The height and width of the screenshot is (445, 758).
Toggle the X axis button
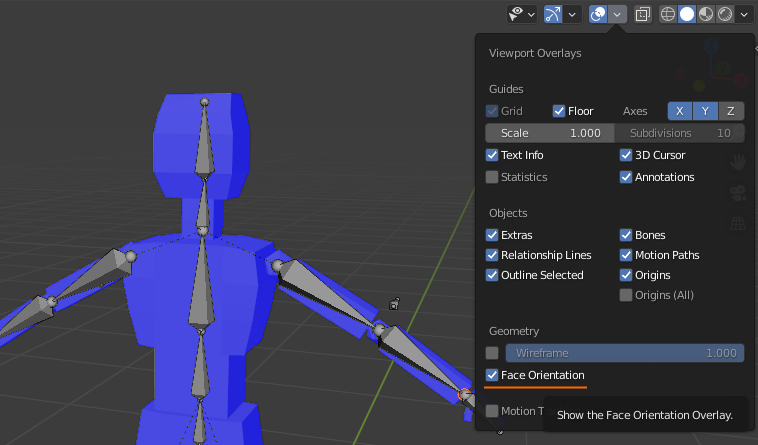click(680, 111)
